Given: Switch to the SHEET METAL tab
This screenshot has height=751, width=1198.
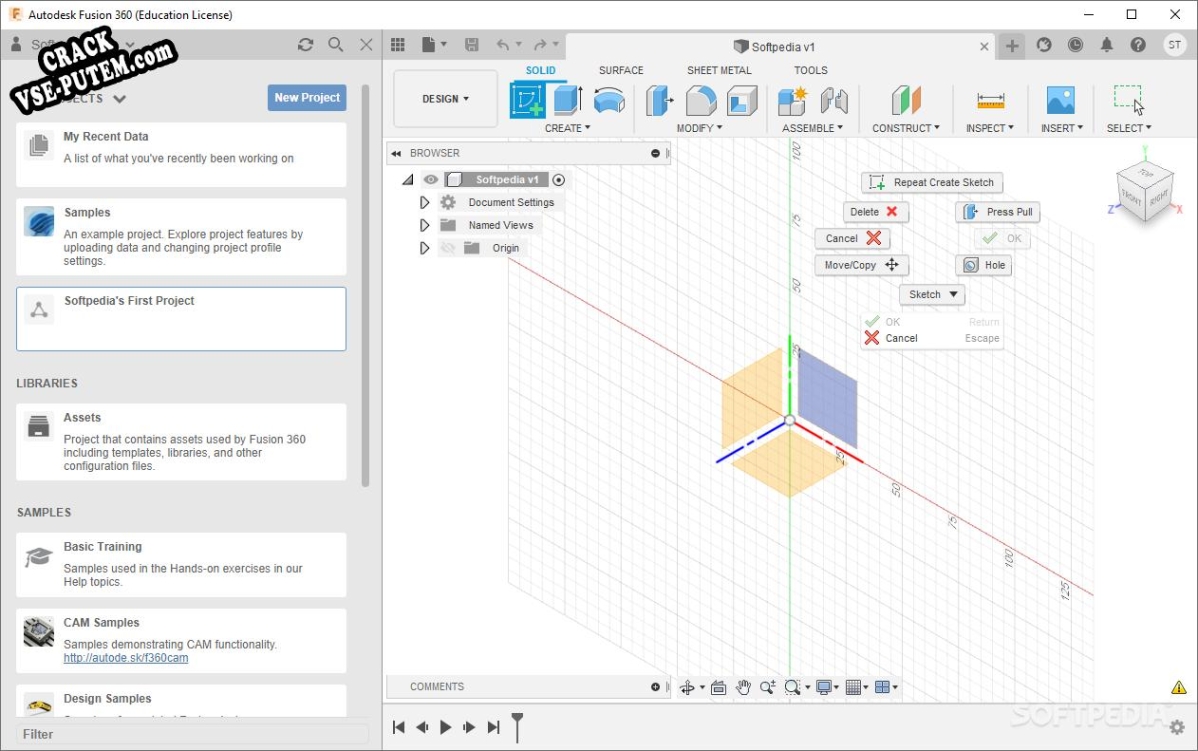Looking at the screenshot, I should [719, 70].
